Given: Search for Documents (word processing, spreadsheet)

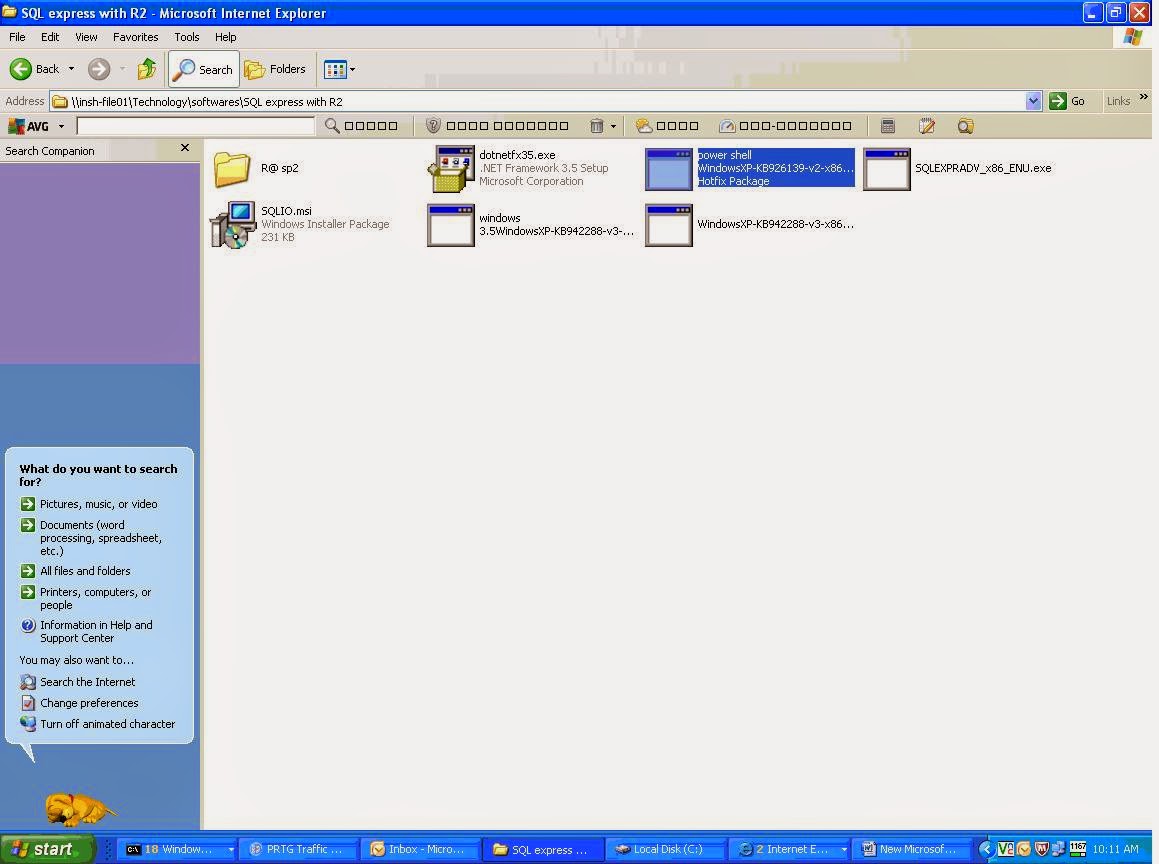Looking at the screenshot, I should pyautogui.click(x=101, y=538).
